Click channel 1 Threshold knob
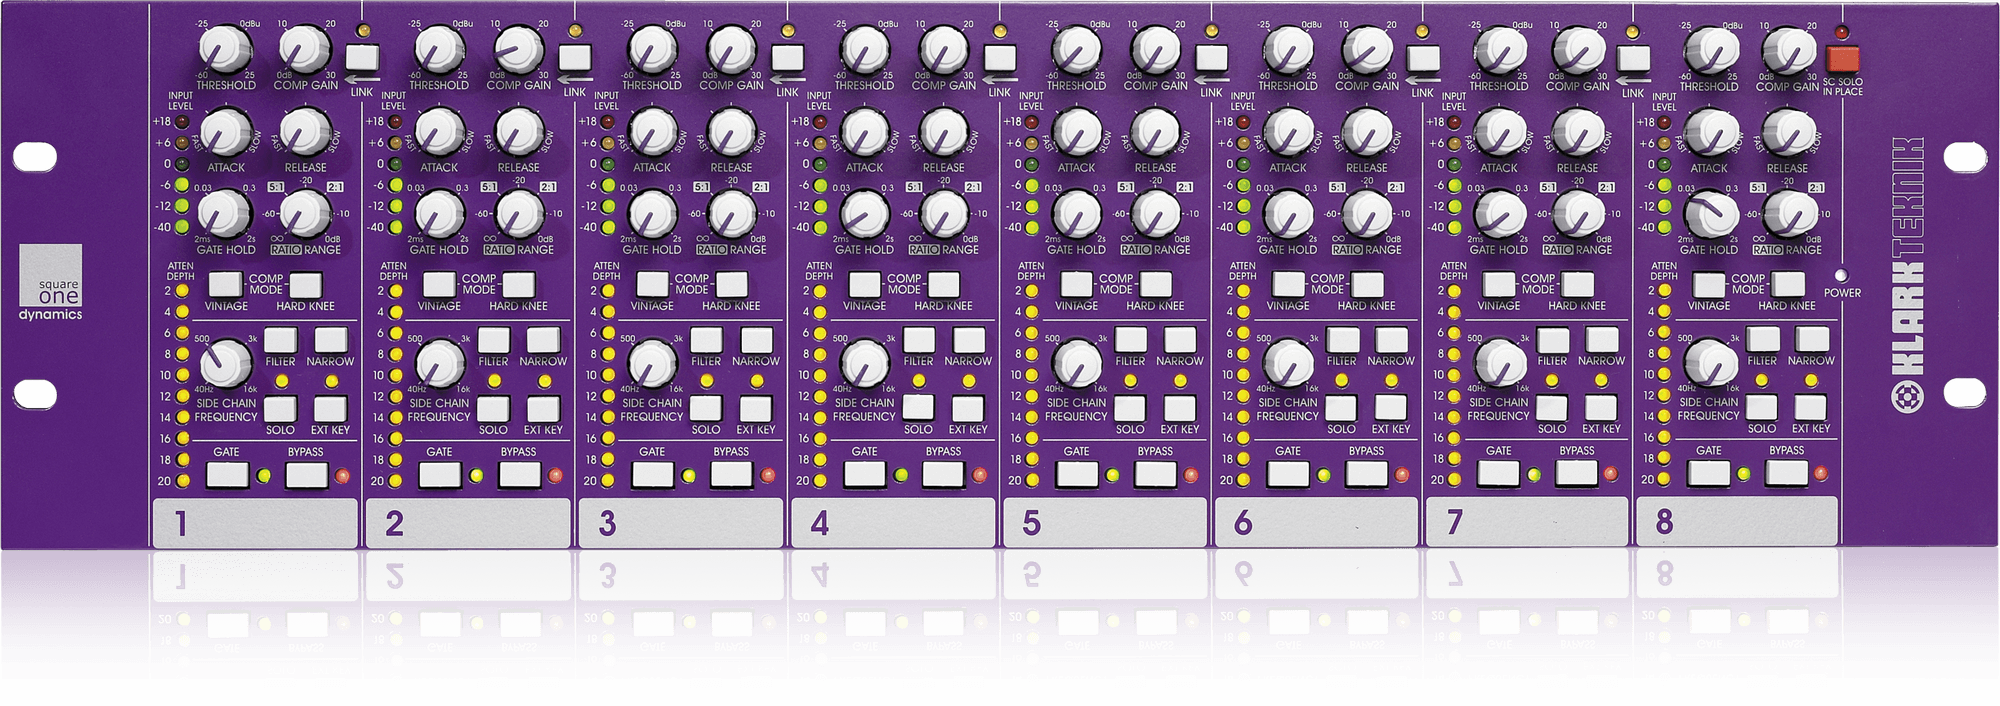2000x706 pixels. pyautogui.click(x=226, y=50)
